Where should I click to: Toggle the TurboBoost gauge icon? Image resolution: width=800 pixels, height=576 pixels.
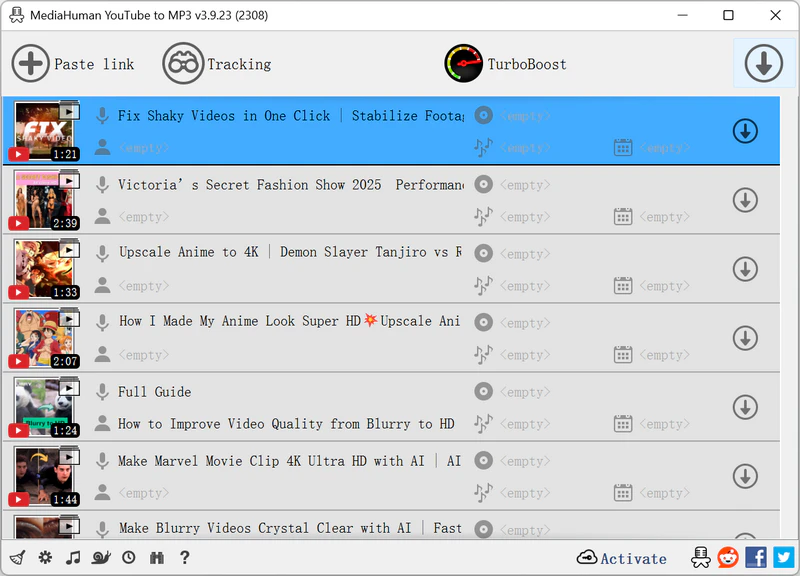(463, 63)
